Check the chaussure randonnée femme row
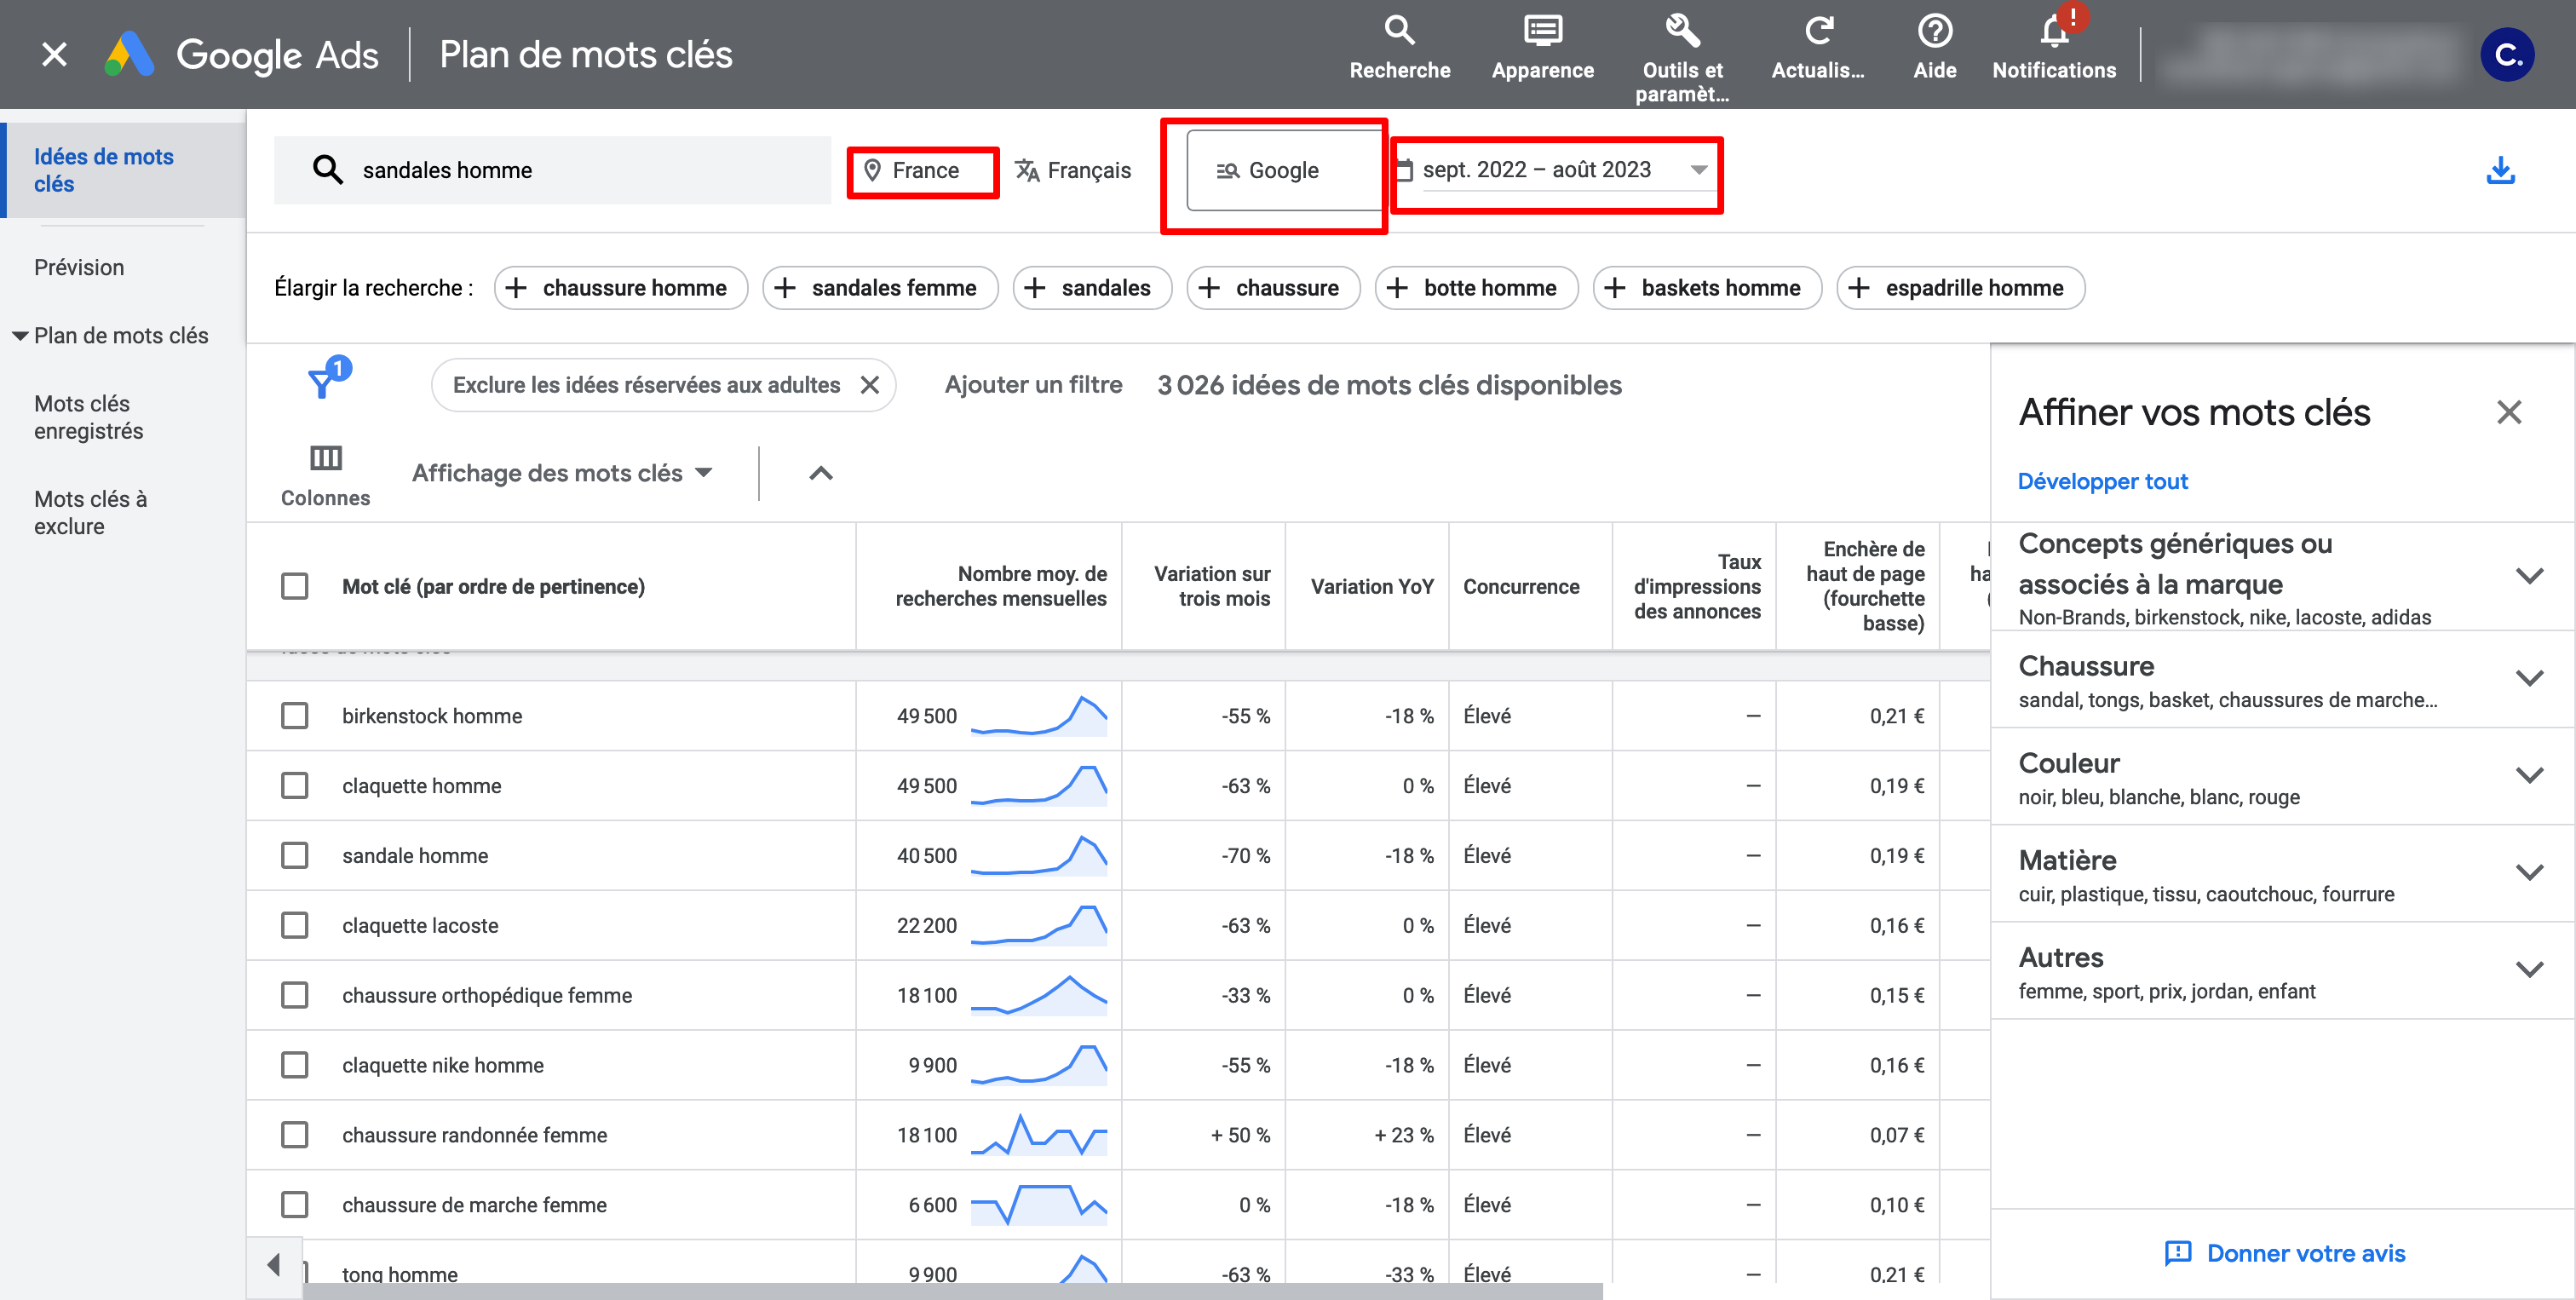The height and width of the screenshot is (1300, 2576). pos(294,1135)
